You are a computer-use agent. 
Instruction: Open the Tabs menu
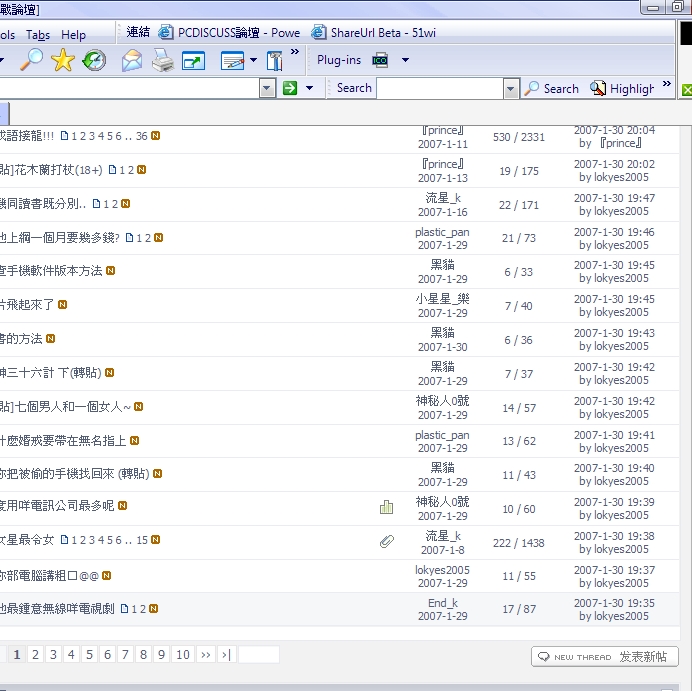click(38, 34)
